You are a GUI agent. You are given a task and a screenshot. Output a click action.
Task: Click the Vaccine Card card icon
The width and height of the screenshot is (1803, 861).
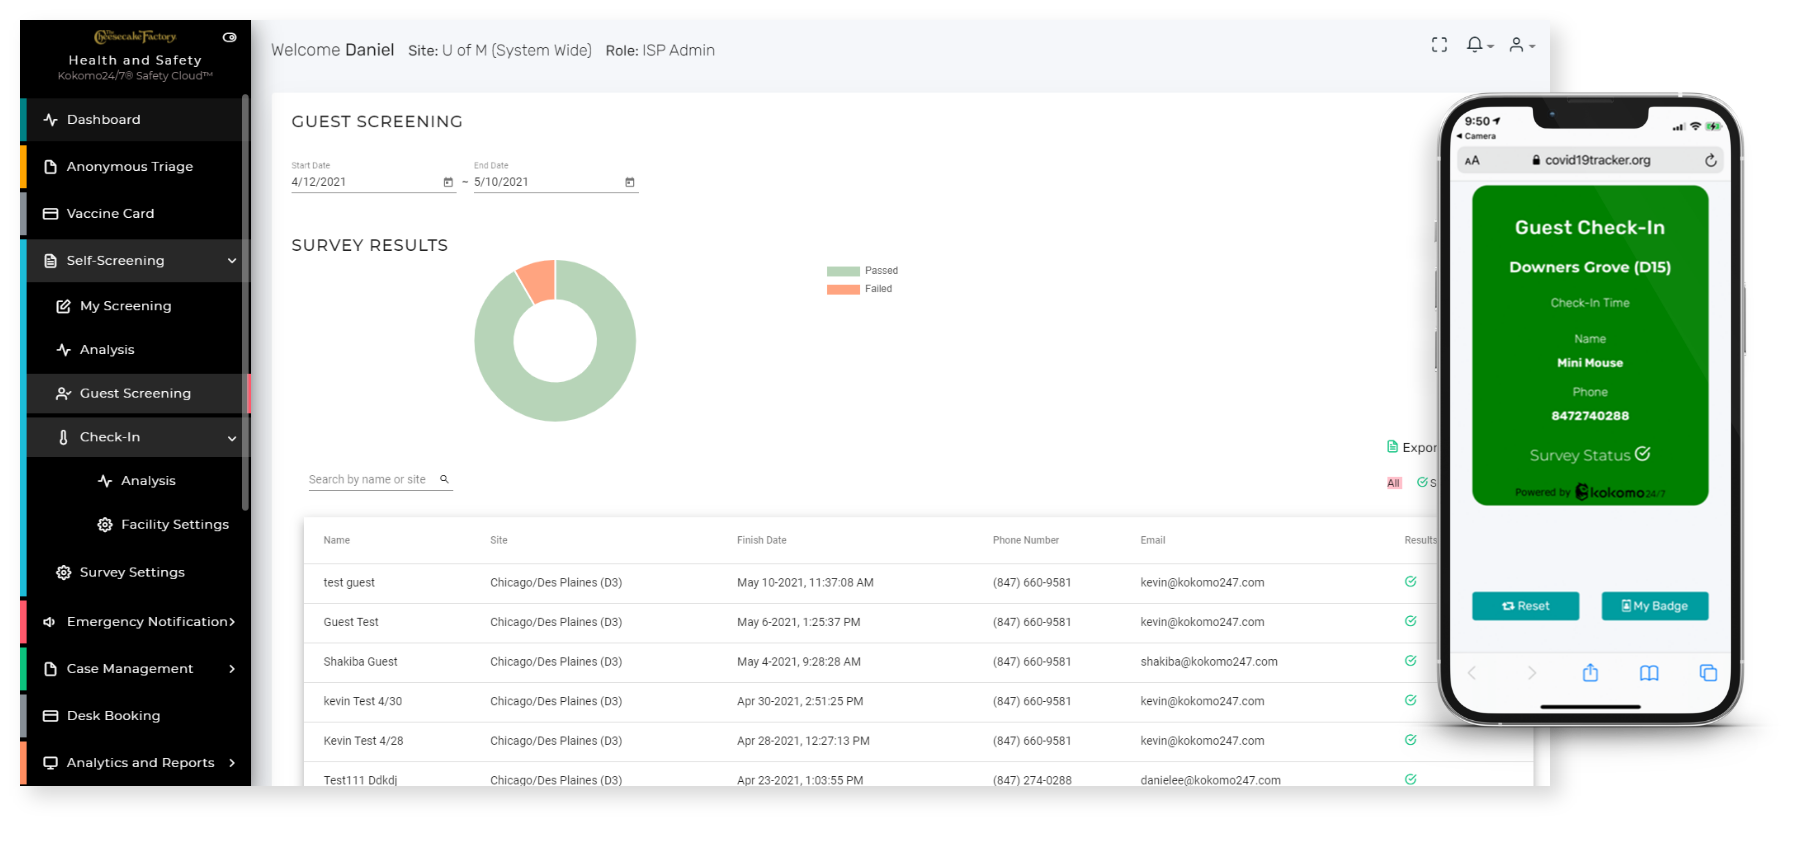pyautogui.click(x=50, y=214)
